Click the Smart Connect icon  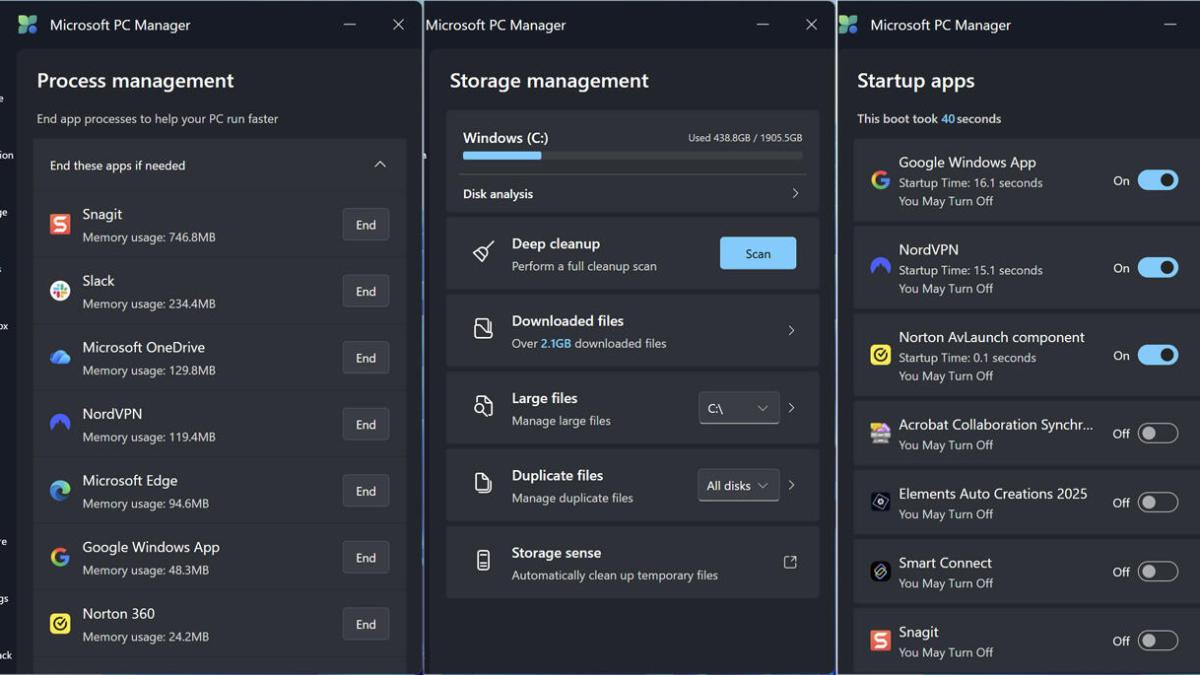point(880,571)
